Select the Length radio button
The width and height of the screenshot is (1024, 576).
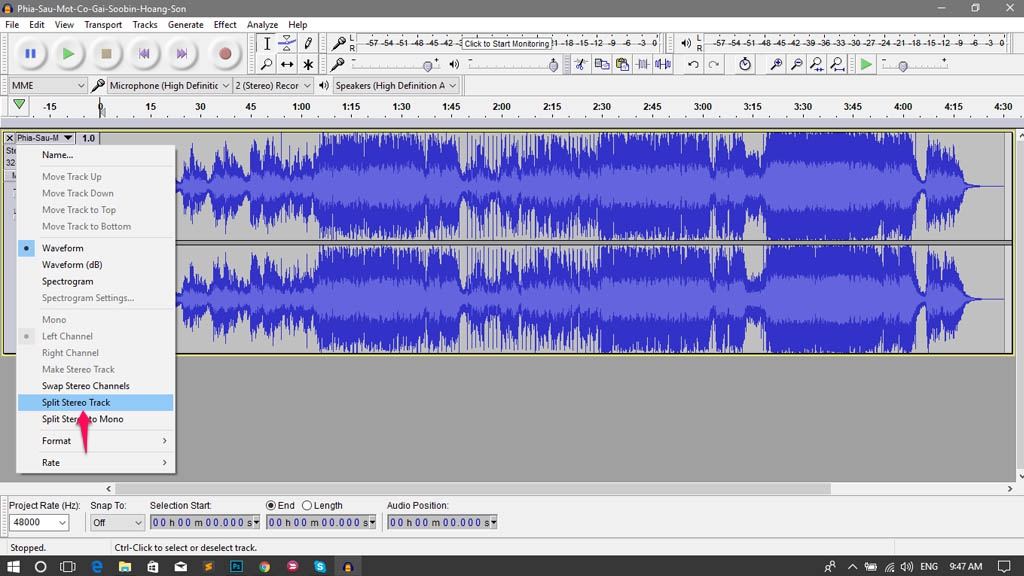tap(307, 506)
